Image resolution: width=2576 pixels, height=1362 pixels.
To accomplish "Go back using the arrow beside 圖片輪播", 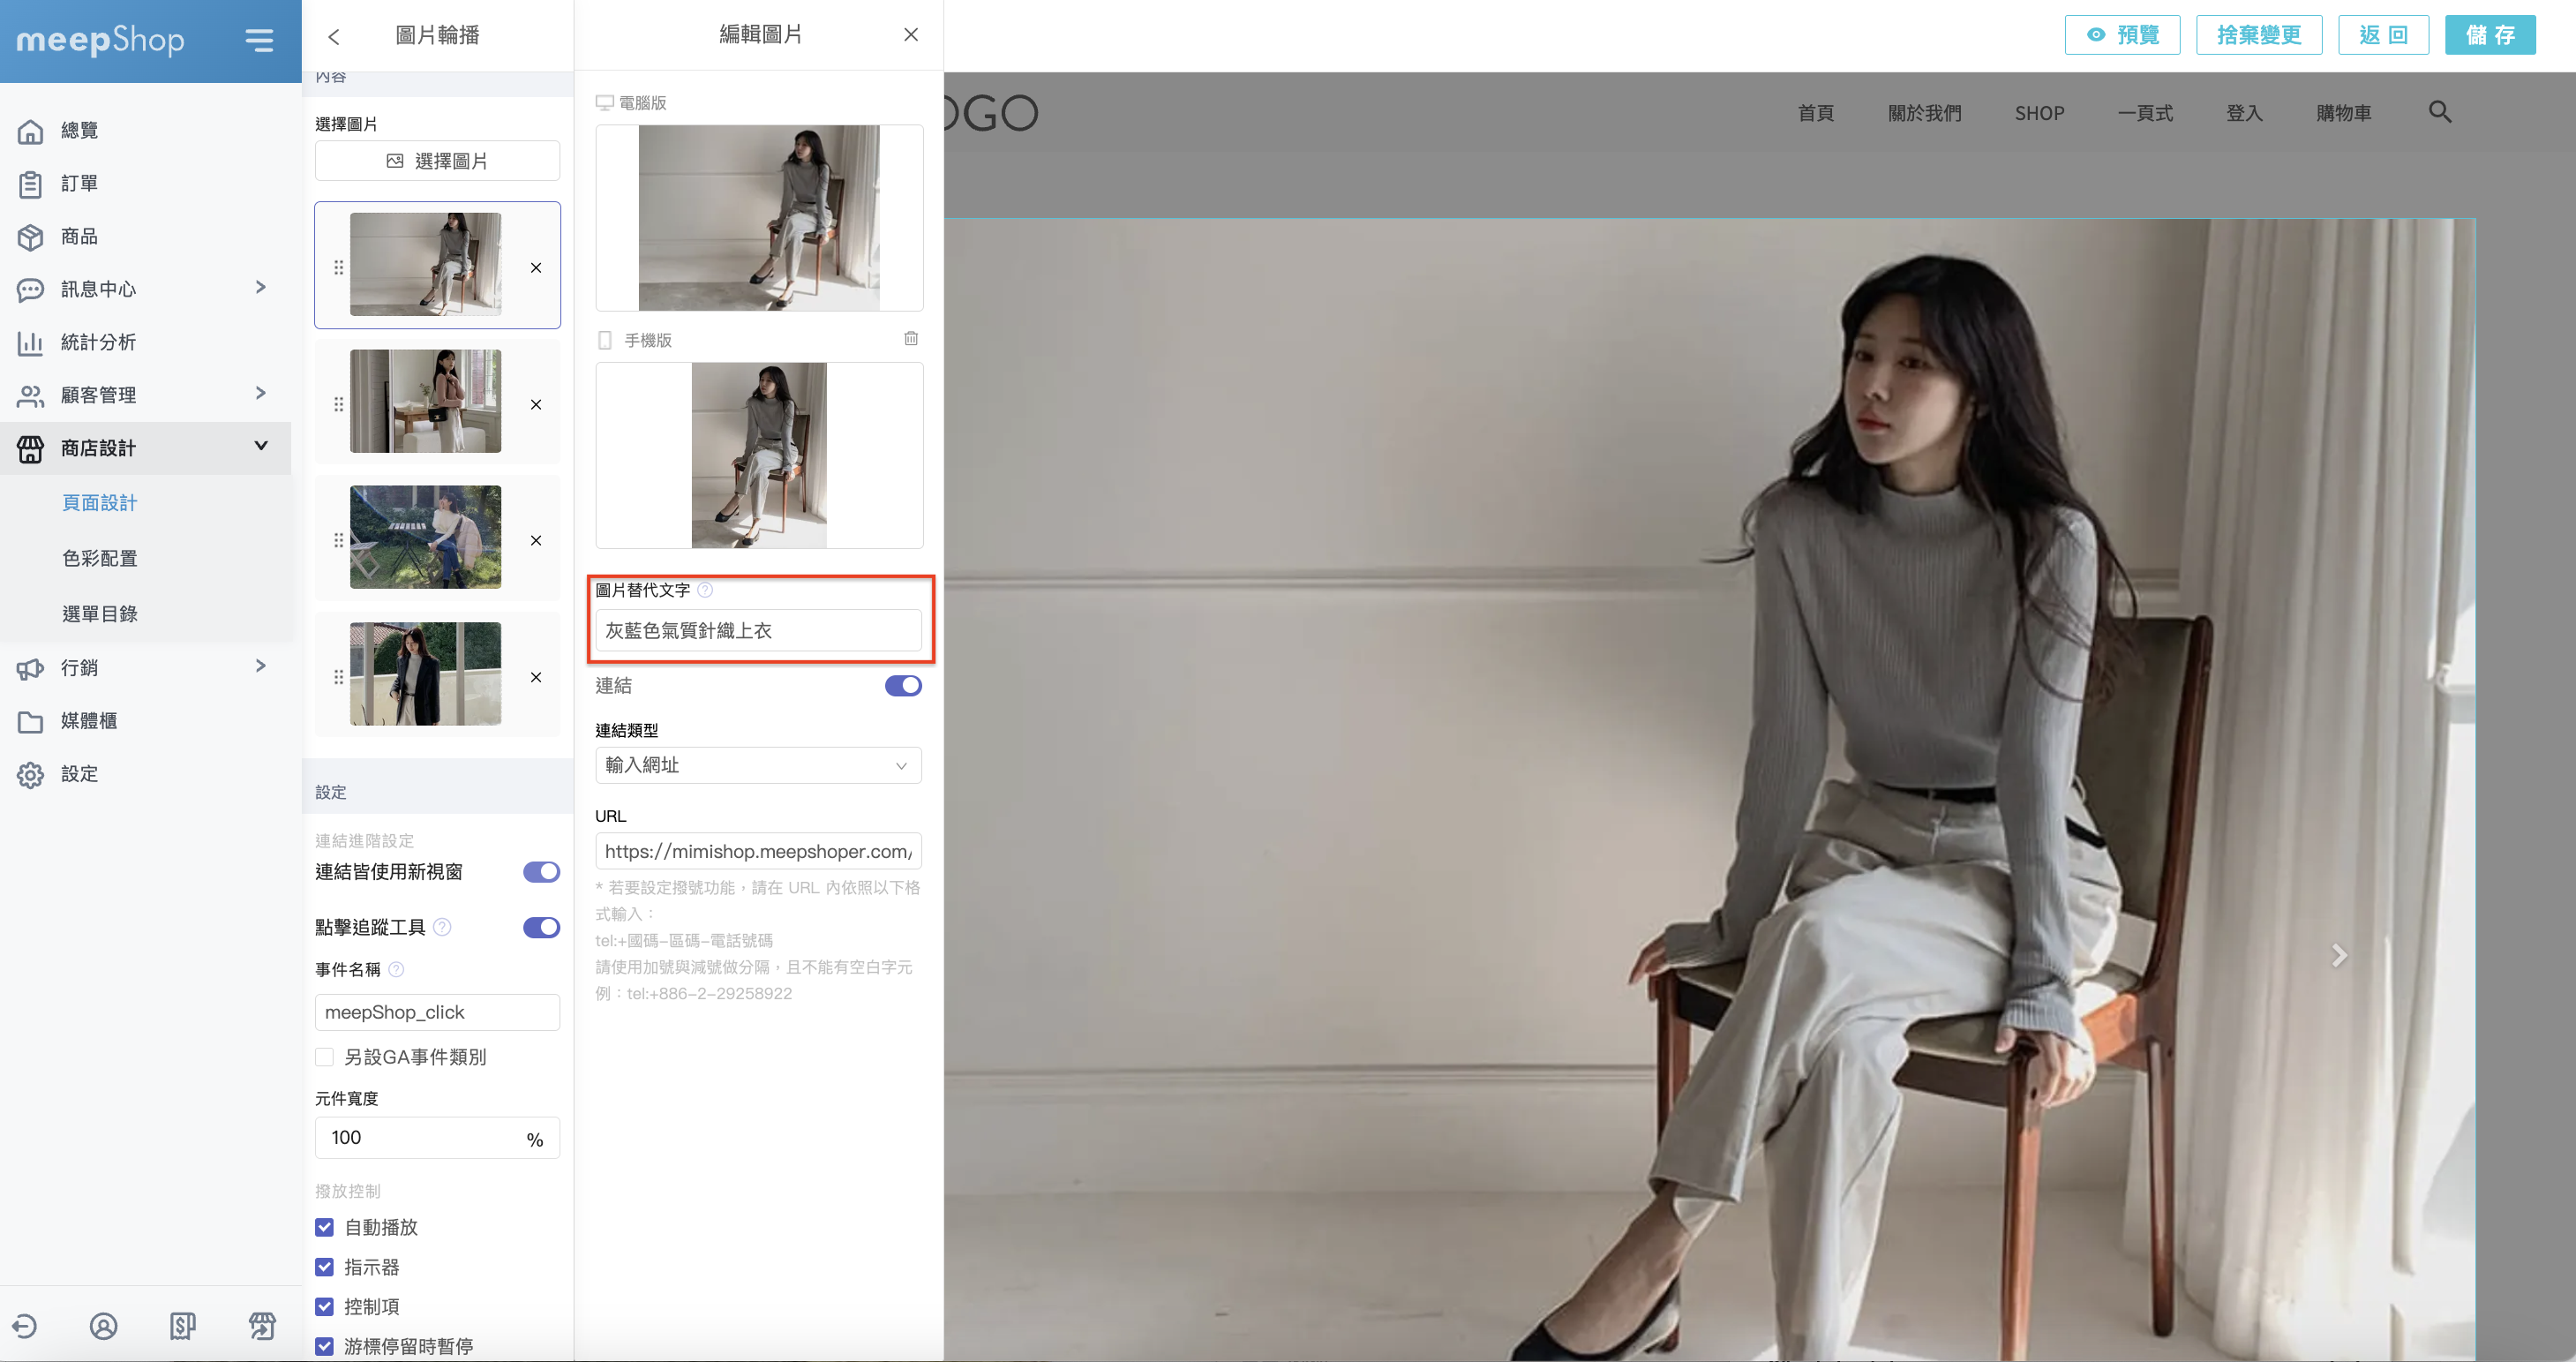I will point(334,36).
